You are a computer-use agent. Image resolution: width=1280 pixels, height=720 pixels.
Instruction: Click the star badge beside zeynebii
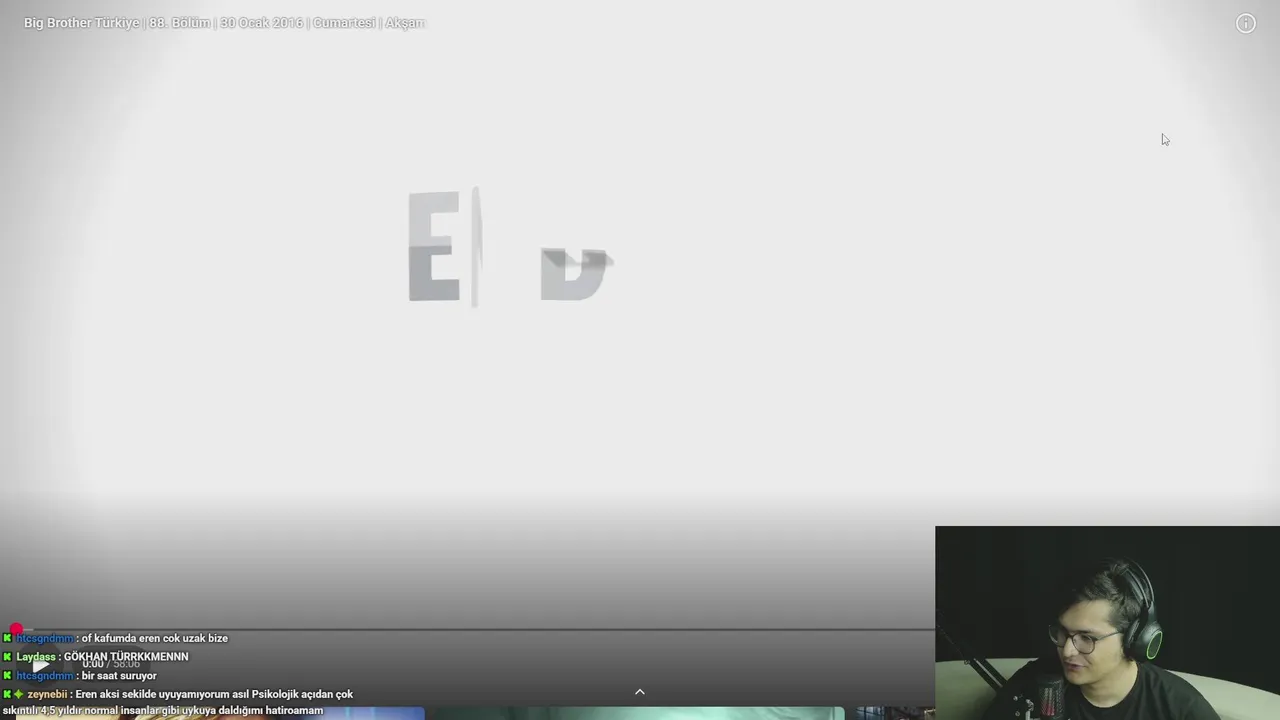[x=19, y=694]
